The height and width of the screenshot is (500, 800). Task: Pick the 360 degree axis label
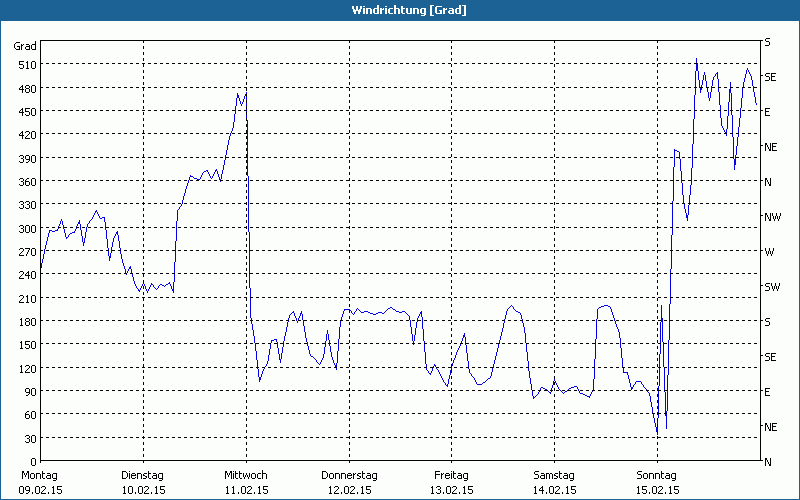coord(28,182)
